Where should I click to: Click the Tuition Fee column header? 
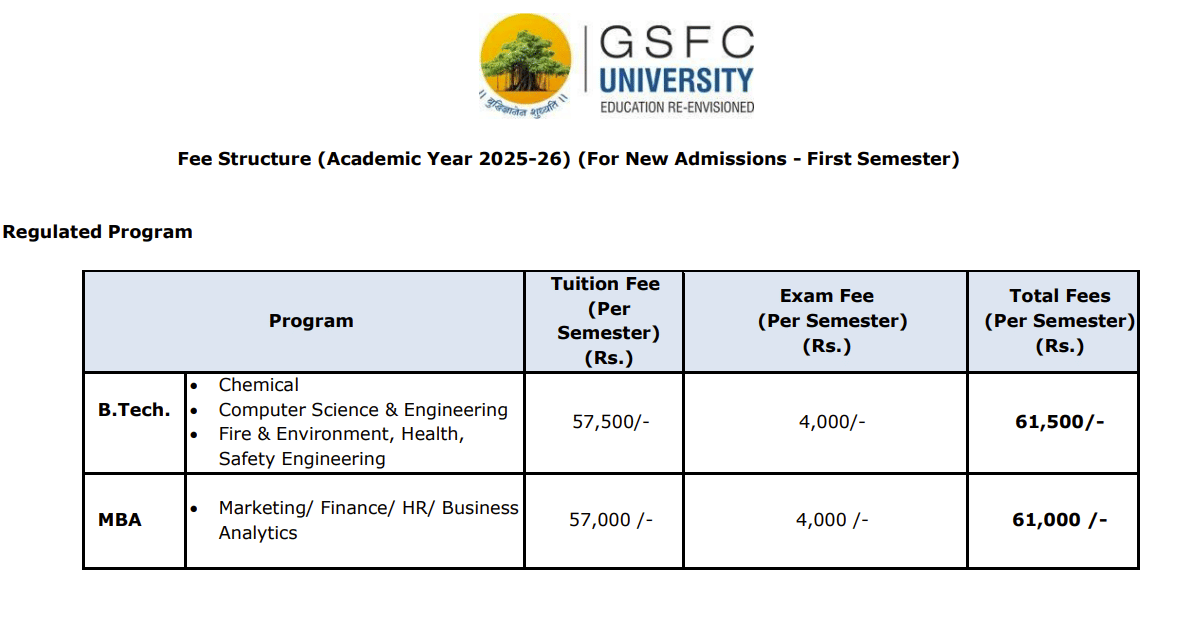(x=605, y=321)
